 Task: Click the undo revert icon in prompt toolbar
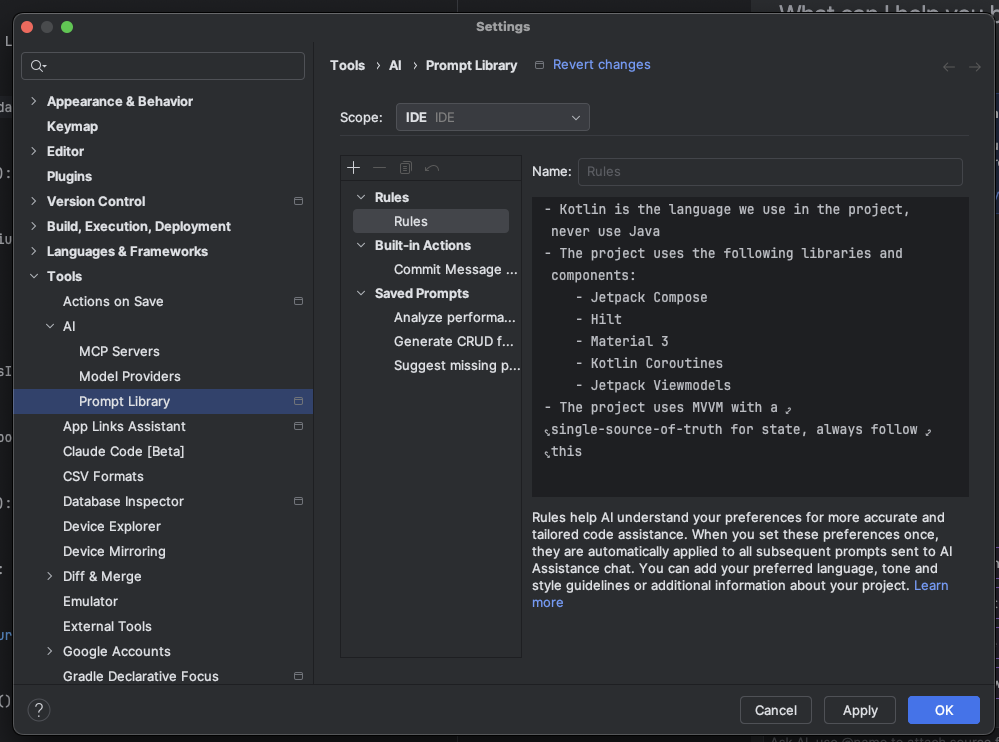point(432,168)
